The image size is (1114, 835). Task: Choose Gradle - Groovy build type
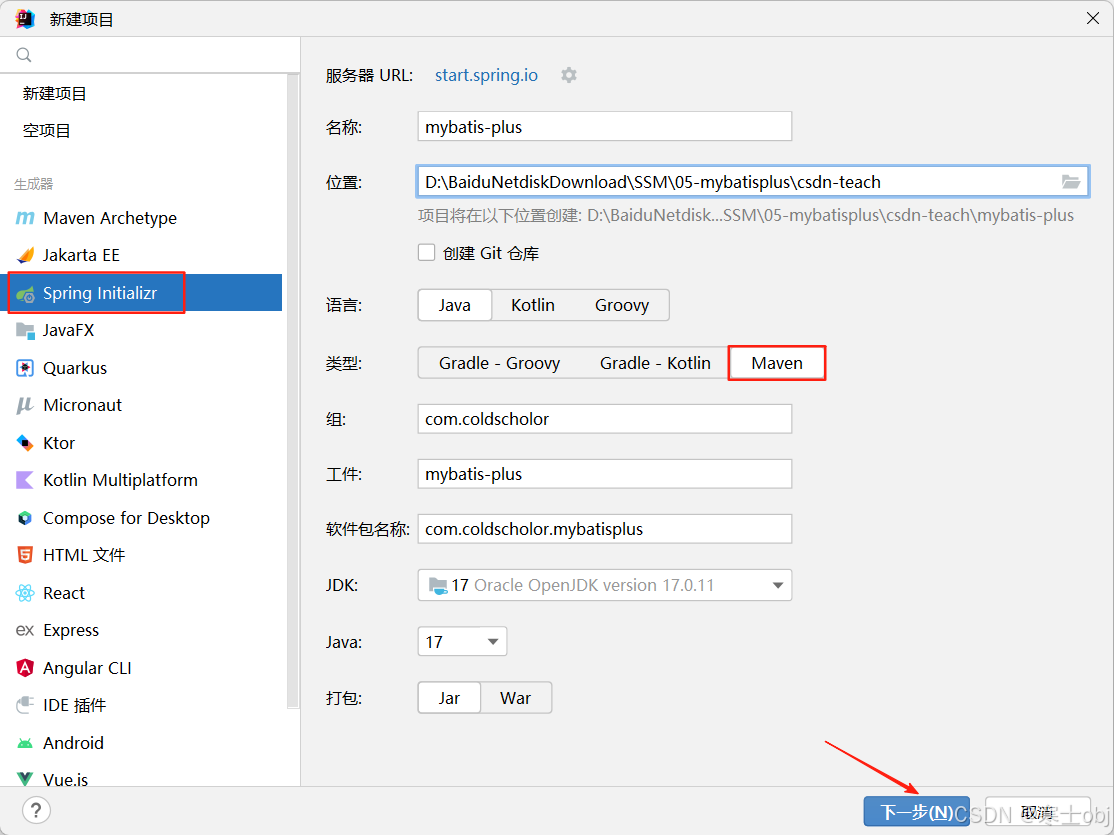(499, 363)
